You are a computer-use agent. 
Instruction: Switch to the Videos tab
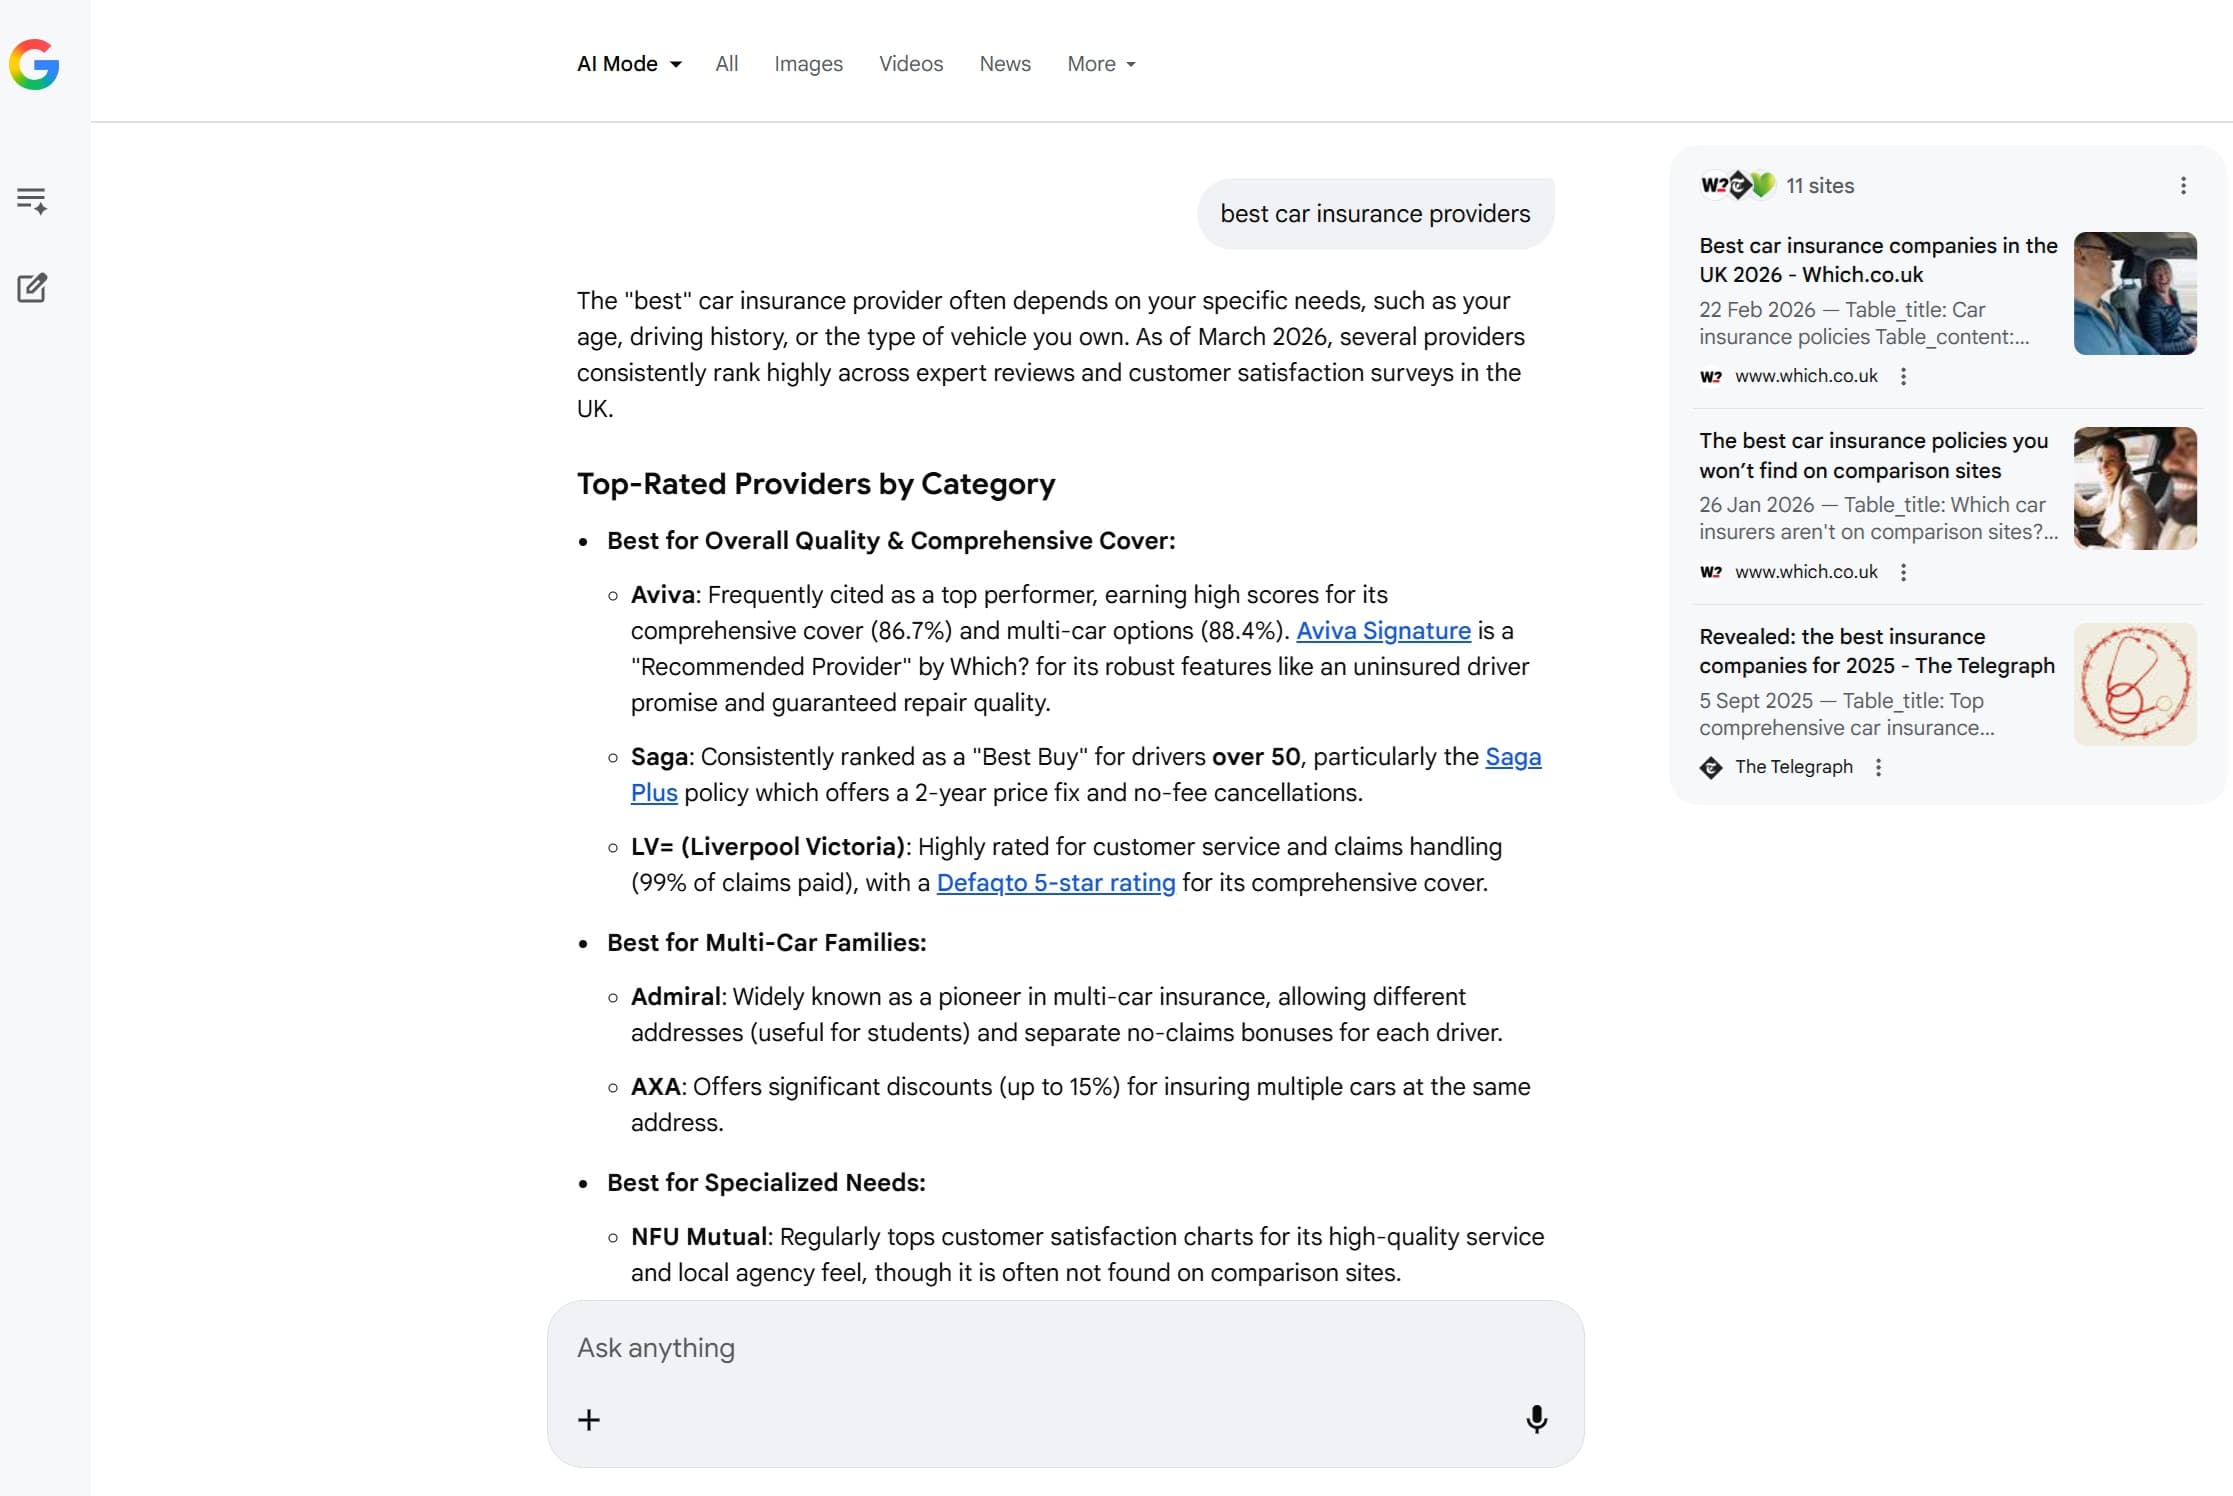[x=911, y=64]
